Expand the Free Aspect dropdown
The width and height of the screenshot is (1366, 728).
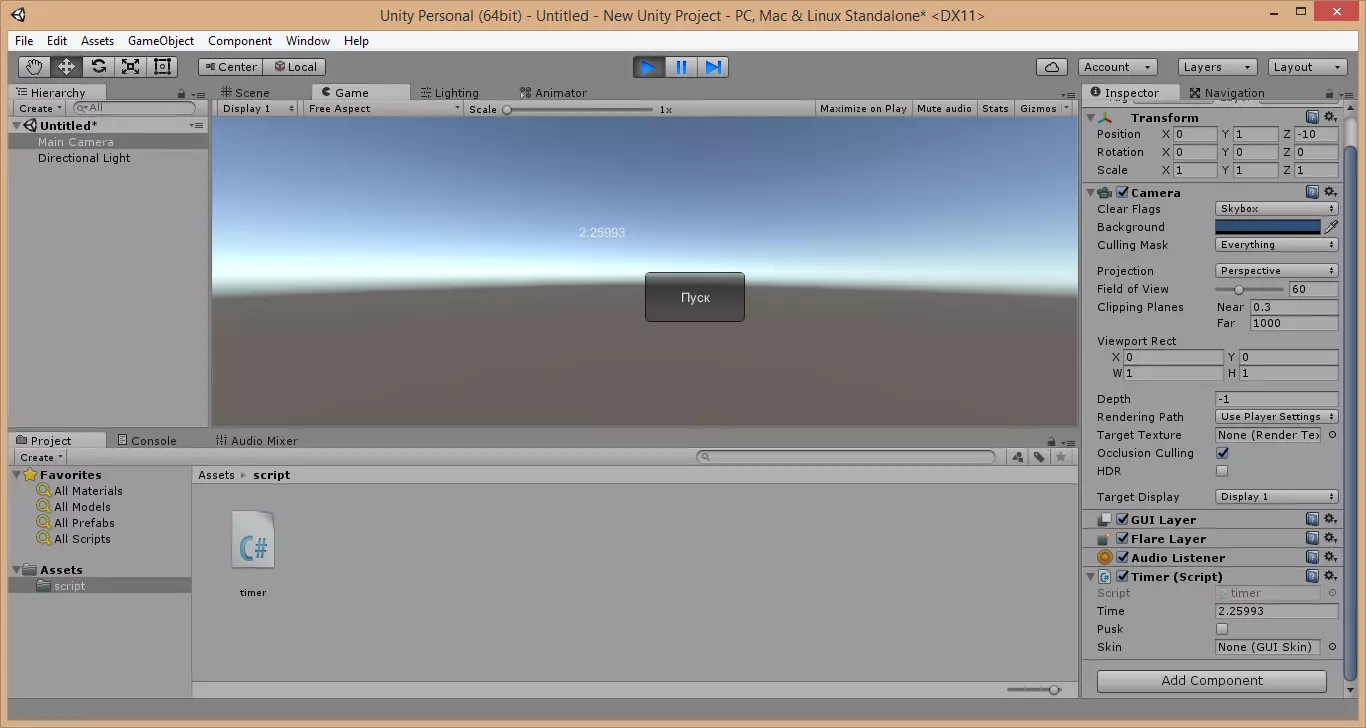(x=384, y=109)
